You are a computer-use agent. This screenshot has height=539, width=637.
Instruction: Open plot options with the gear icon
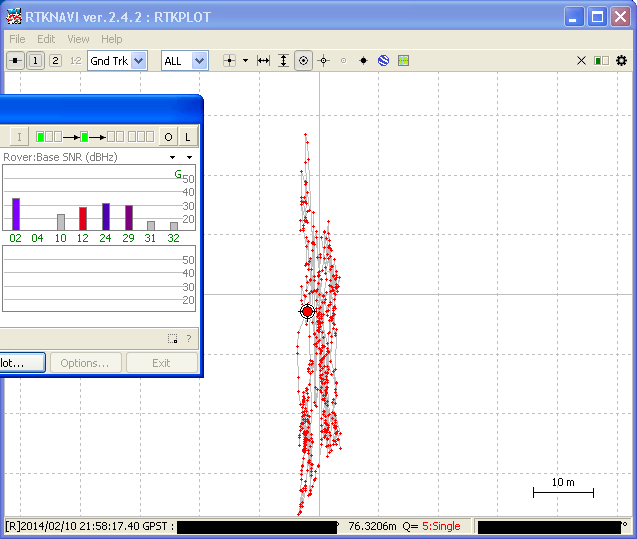point(621,61)
